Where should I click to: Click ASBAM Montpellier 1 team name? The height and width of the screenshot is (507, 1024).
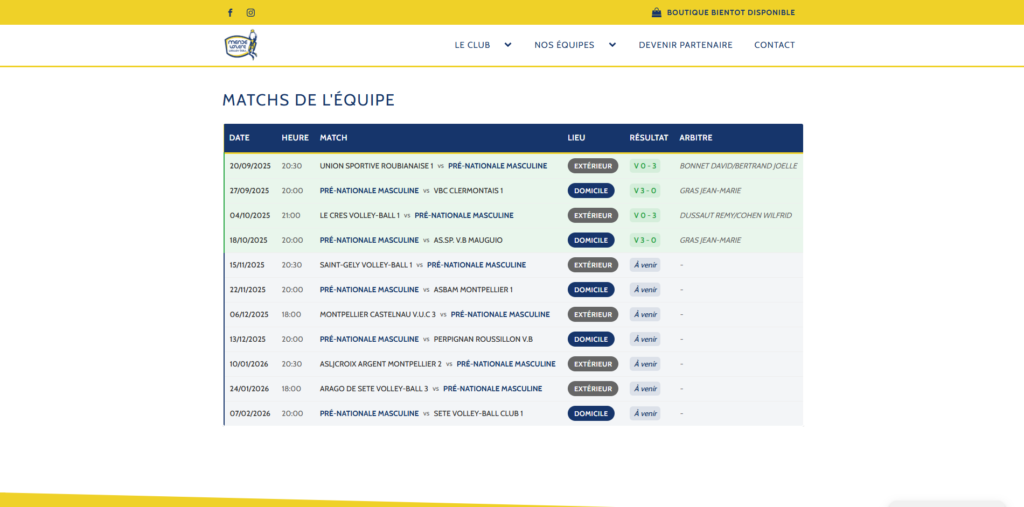[473, 289]
